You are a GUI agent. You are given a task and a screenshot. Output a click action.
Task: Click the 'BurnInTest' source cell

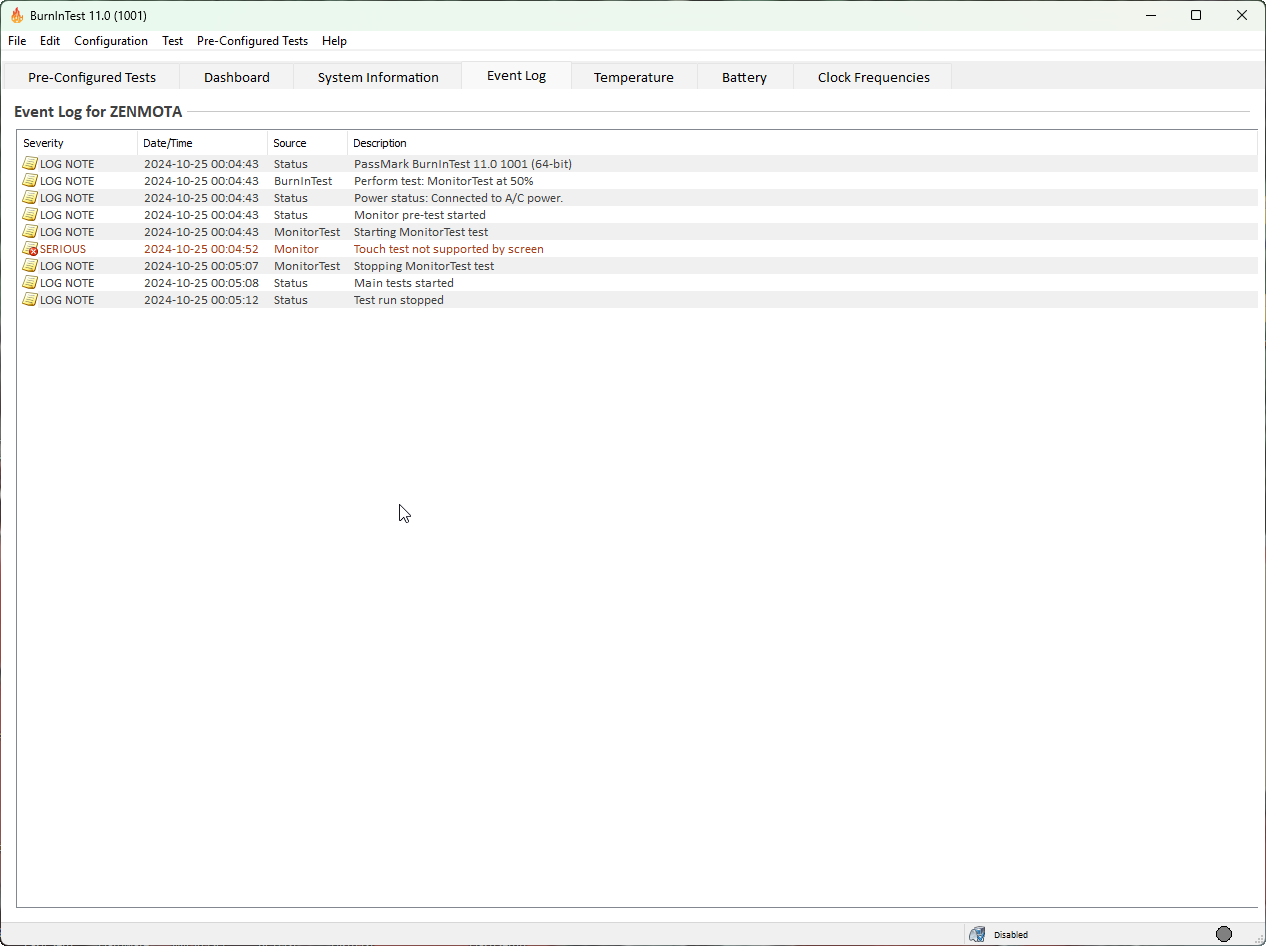pyautogui.click(x=303, y=181)
